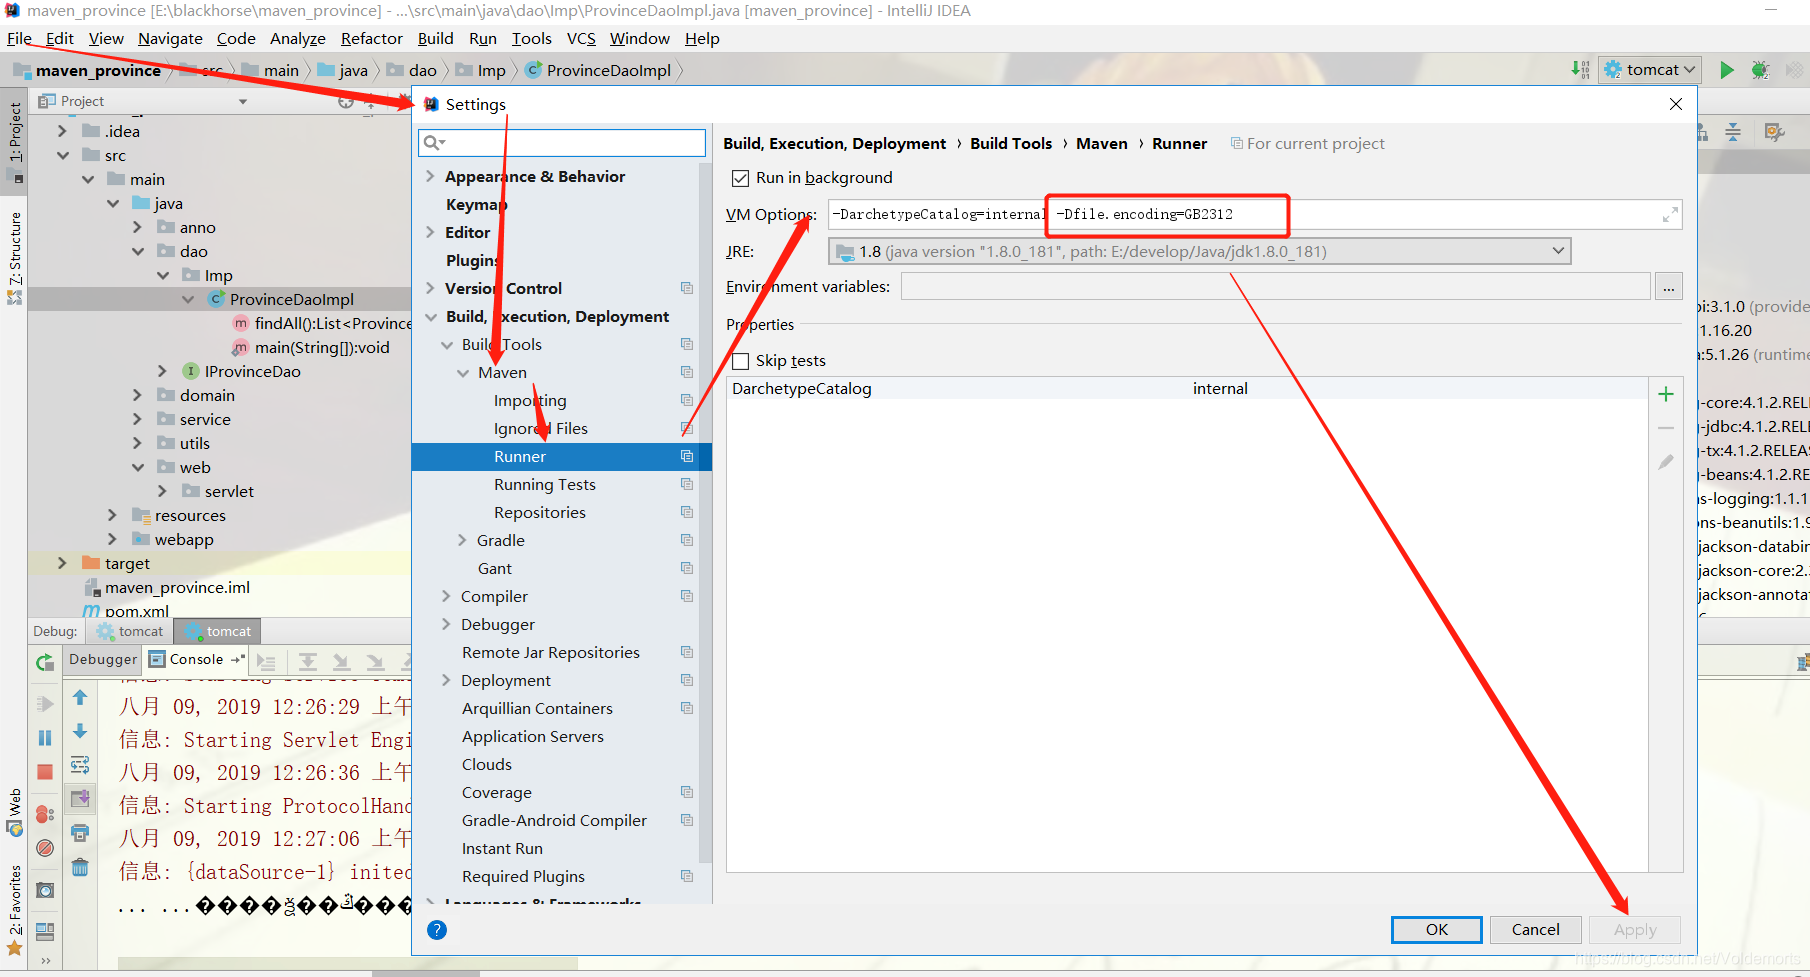Enable Skip tests checkbox
The image size is (1810, 977).
[x=740, y=361]
